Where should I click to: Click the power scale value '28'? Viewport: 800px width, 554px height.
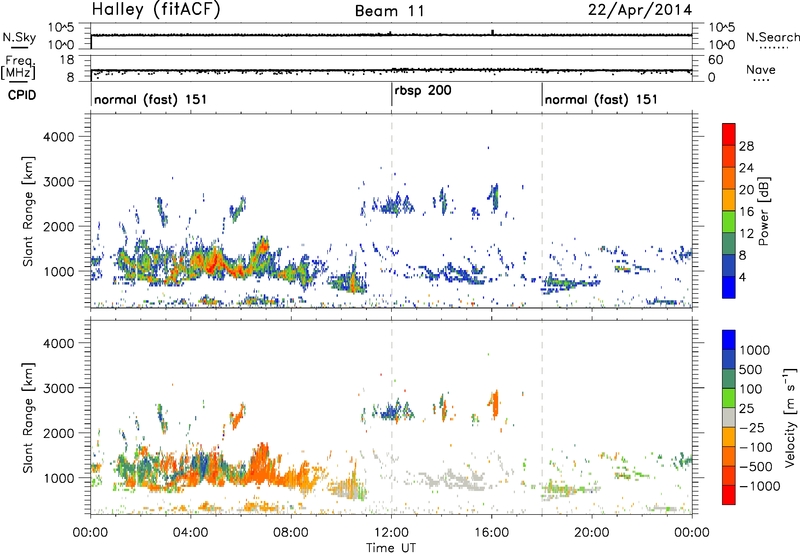(x=746, y=146)
